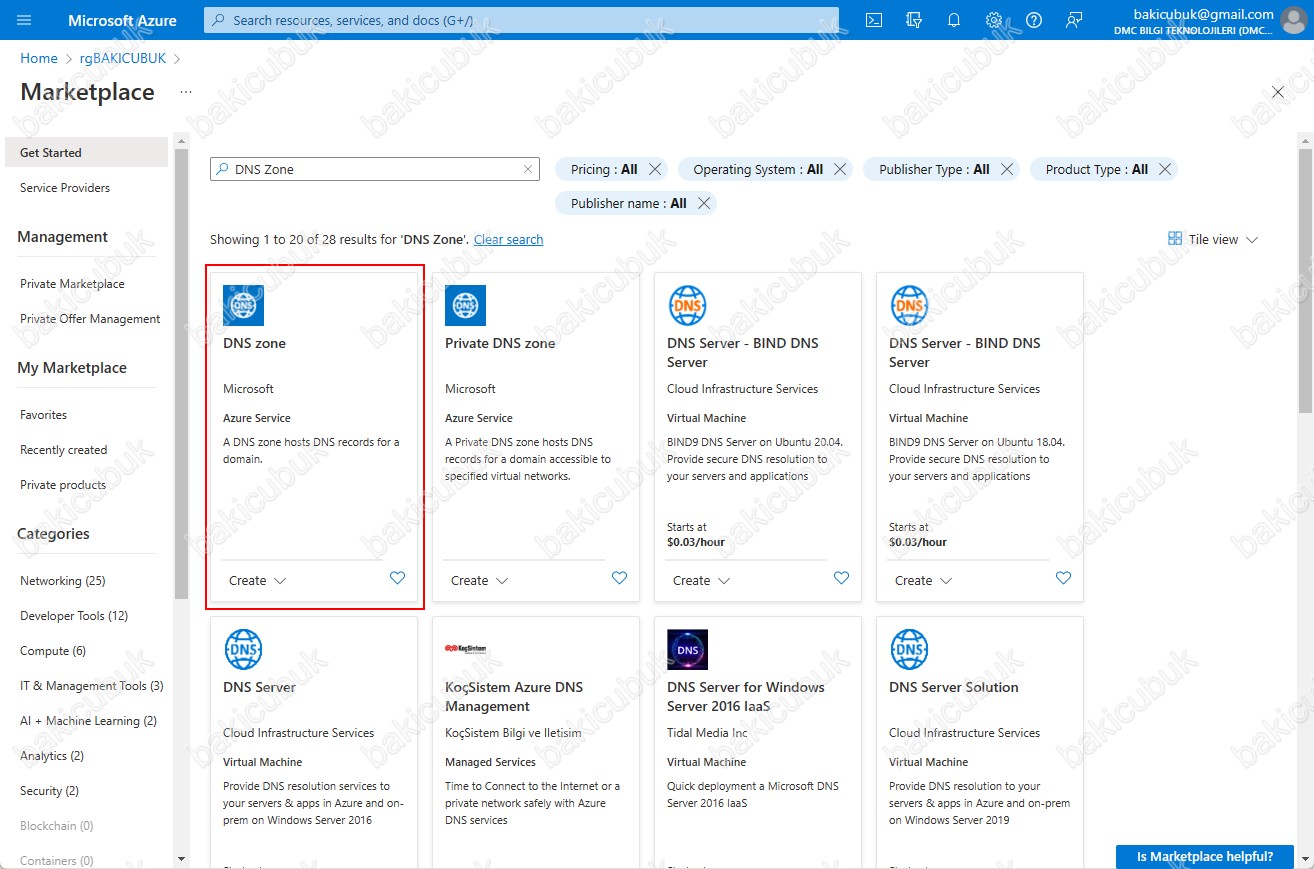Filter by Analytics (2) category
The image size is (1314, 869).
click(x=52, y=756)
